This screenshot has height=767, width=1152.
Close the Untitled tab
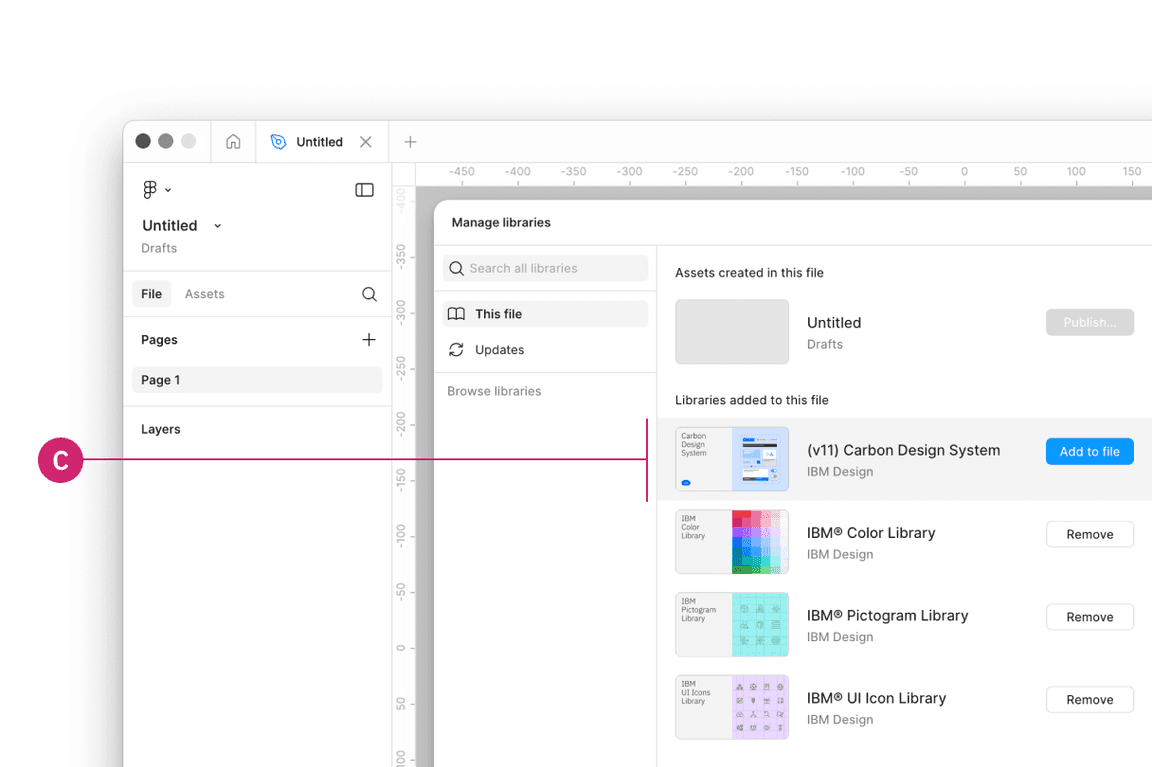click(366, 142)
